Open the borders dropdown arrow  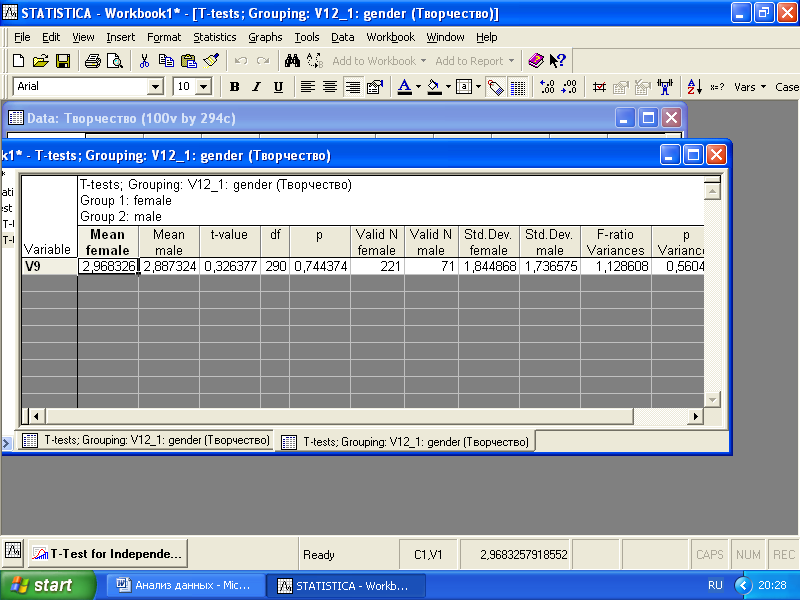tap(478, 87)
